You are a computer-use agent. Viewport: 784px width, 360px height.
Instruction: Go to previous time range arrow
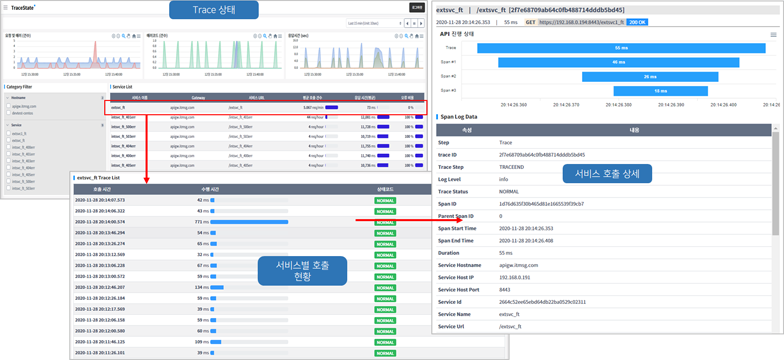click(407, 23)
